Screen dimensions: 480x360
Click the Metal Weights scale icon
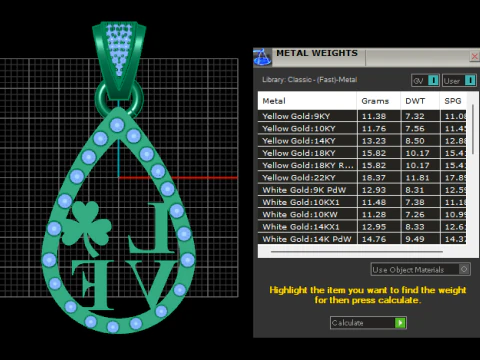pos(262,57)
